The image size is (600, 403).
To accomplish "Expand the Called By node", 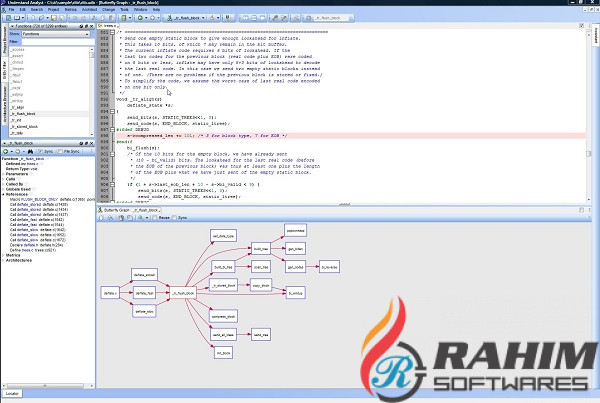I will click(4, 184).
